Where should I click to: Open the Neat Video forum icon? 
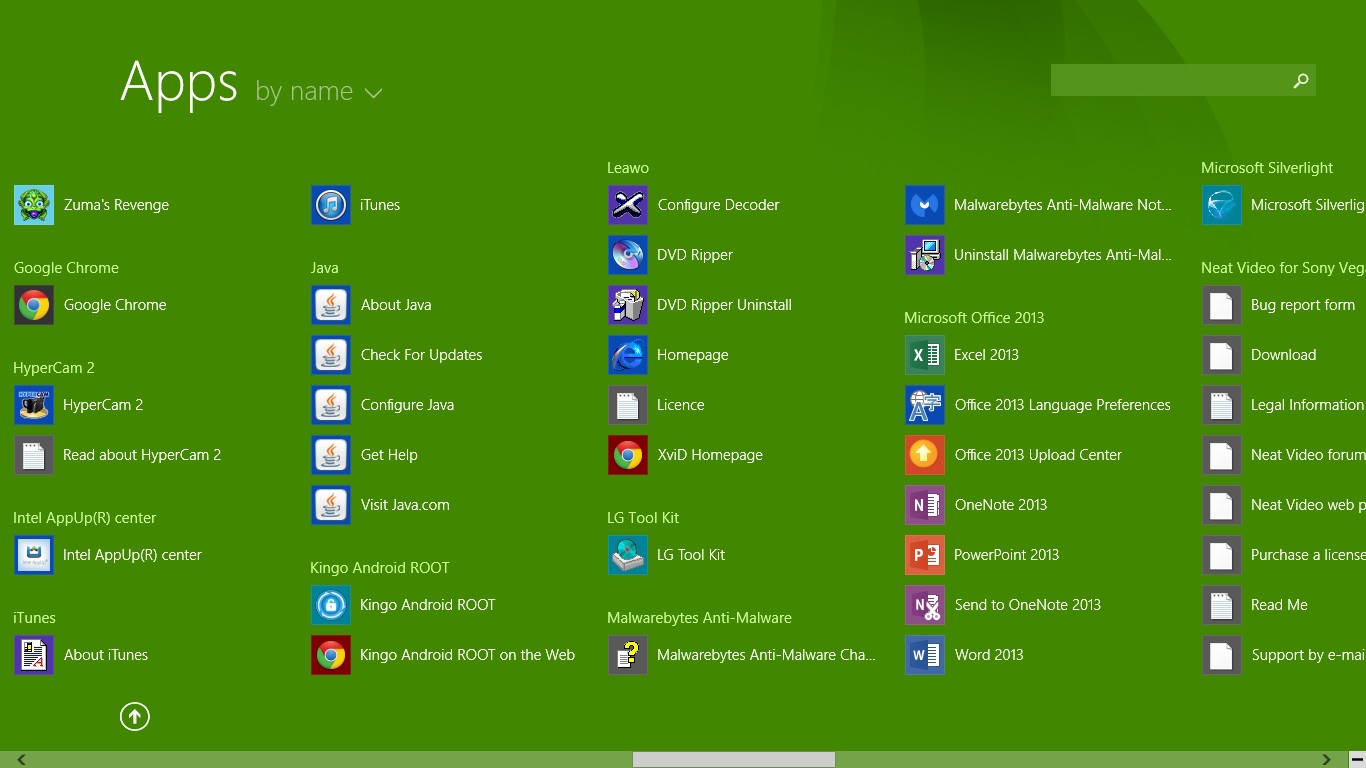tap(1222, 455)
